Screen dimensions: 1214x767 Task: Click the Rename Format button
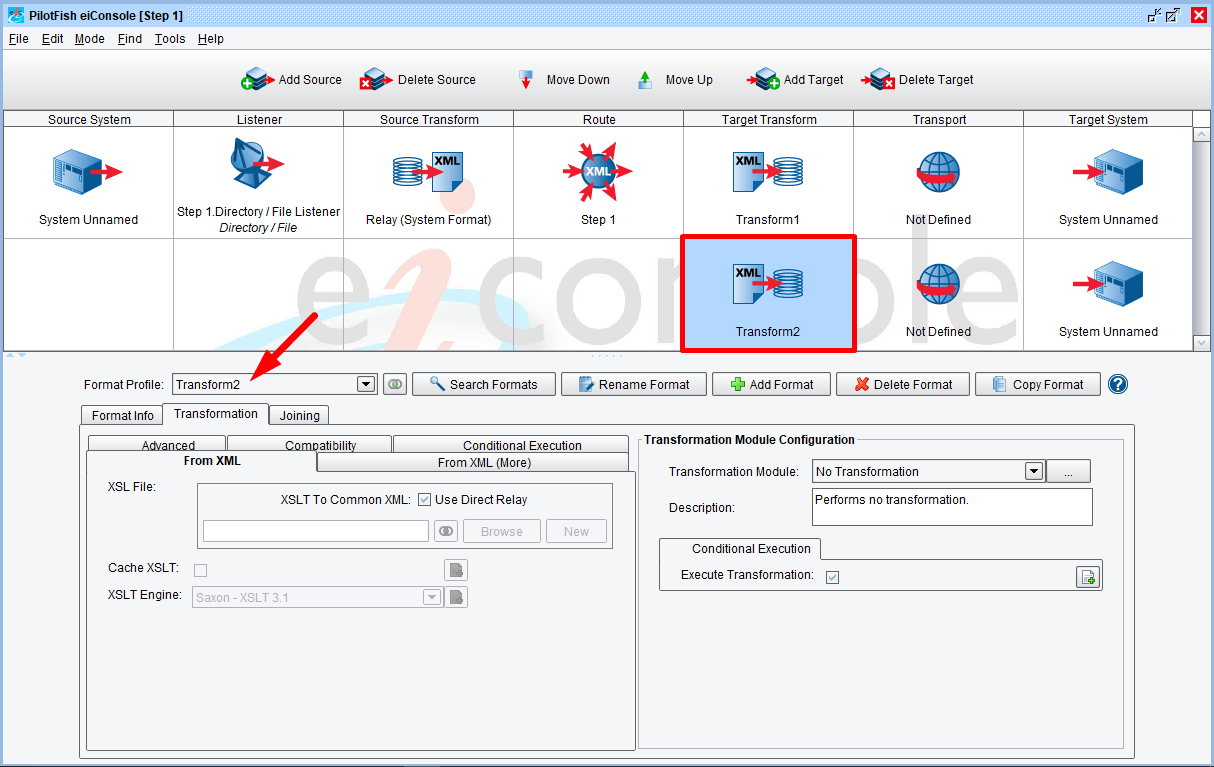pos(633,384)
